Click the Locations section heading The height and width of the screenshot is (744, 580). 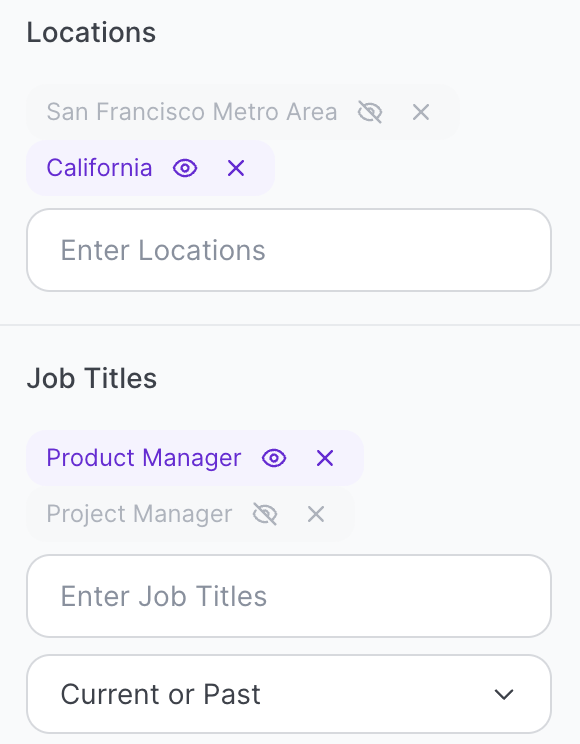pos(91,33)
